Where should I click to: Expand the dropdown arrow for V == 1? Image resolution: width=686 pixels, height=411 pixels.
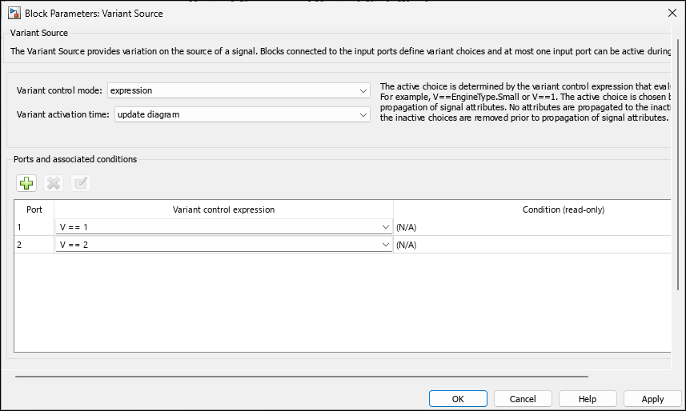coord(386,227)
